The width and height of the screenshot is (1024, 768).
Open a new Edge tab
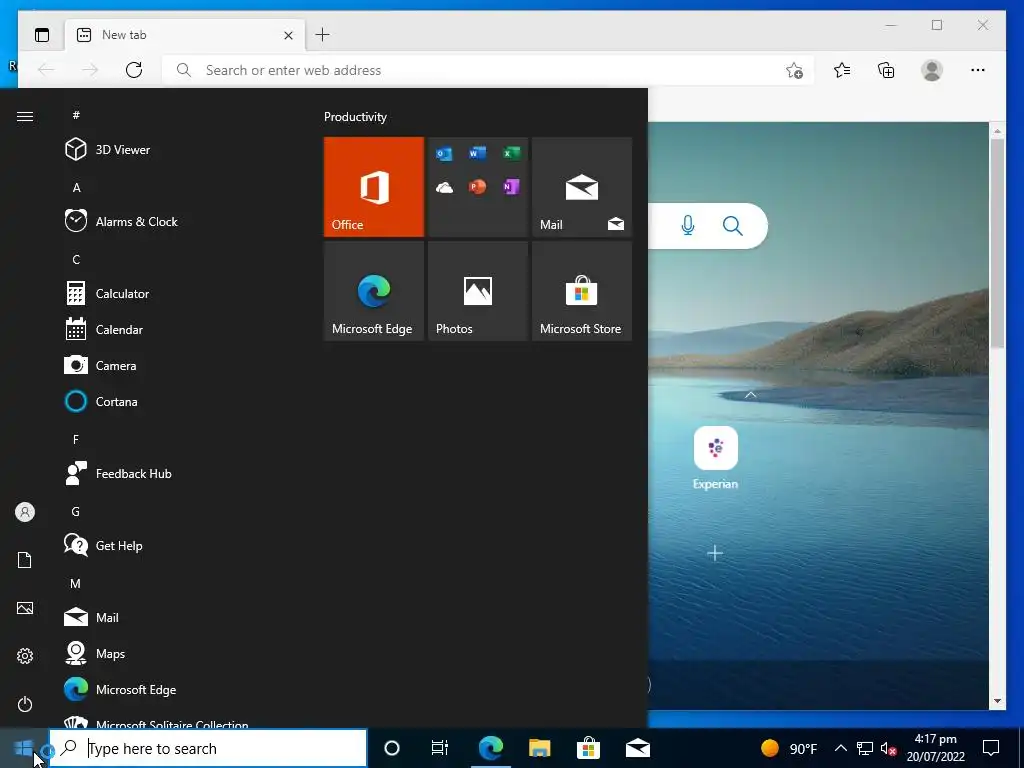point(323,35)
